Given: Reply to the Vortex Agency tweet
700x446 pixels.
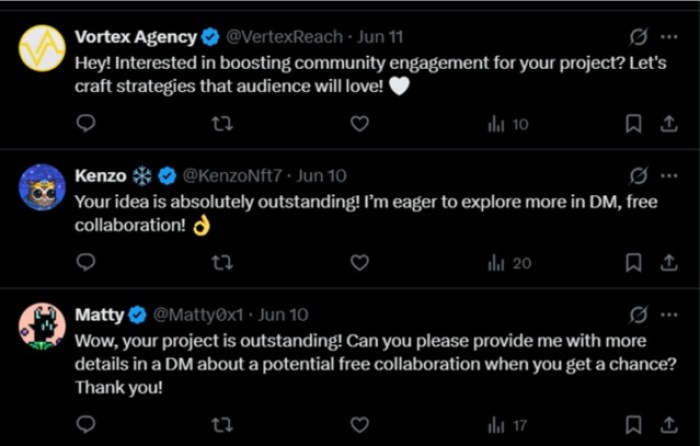Looking at the screenshot, I should tap(86, 124).
